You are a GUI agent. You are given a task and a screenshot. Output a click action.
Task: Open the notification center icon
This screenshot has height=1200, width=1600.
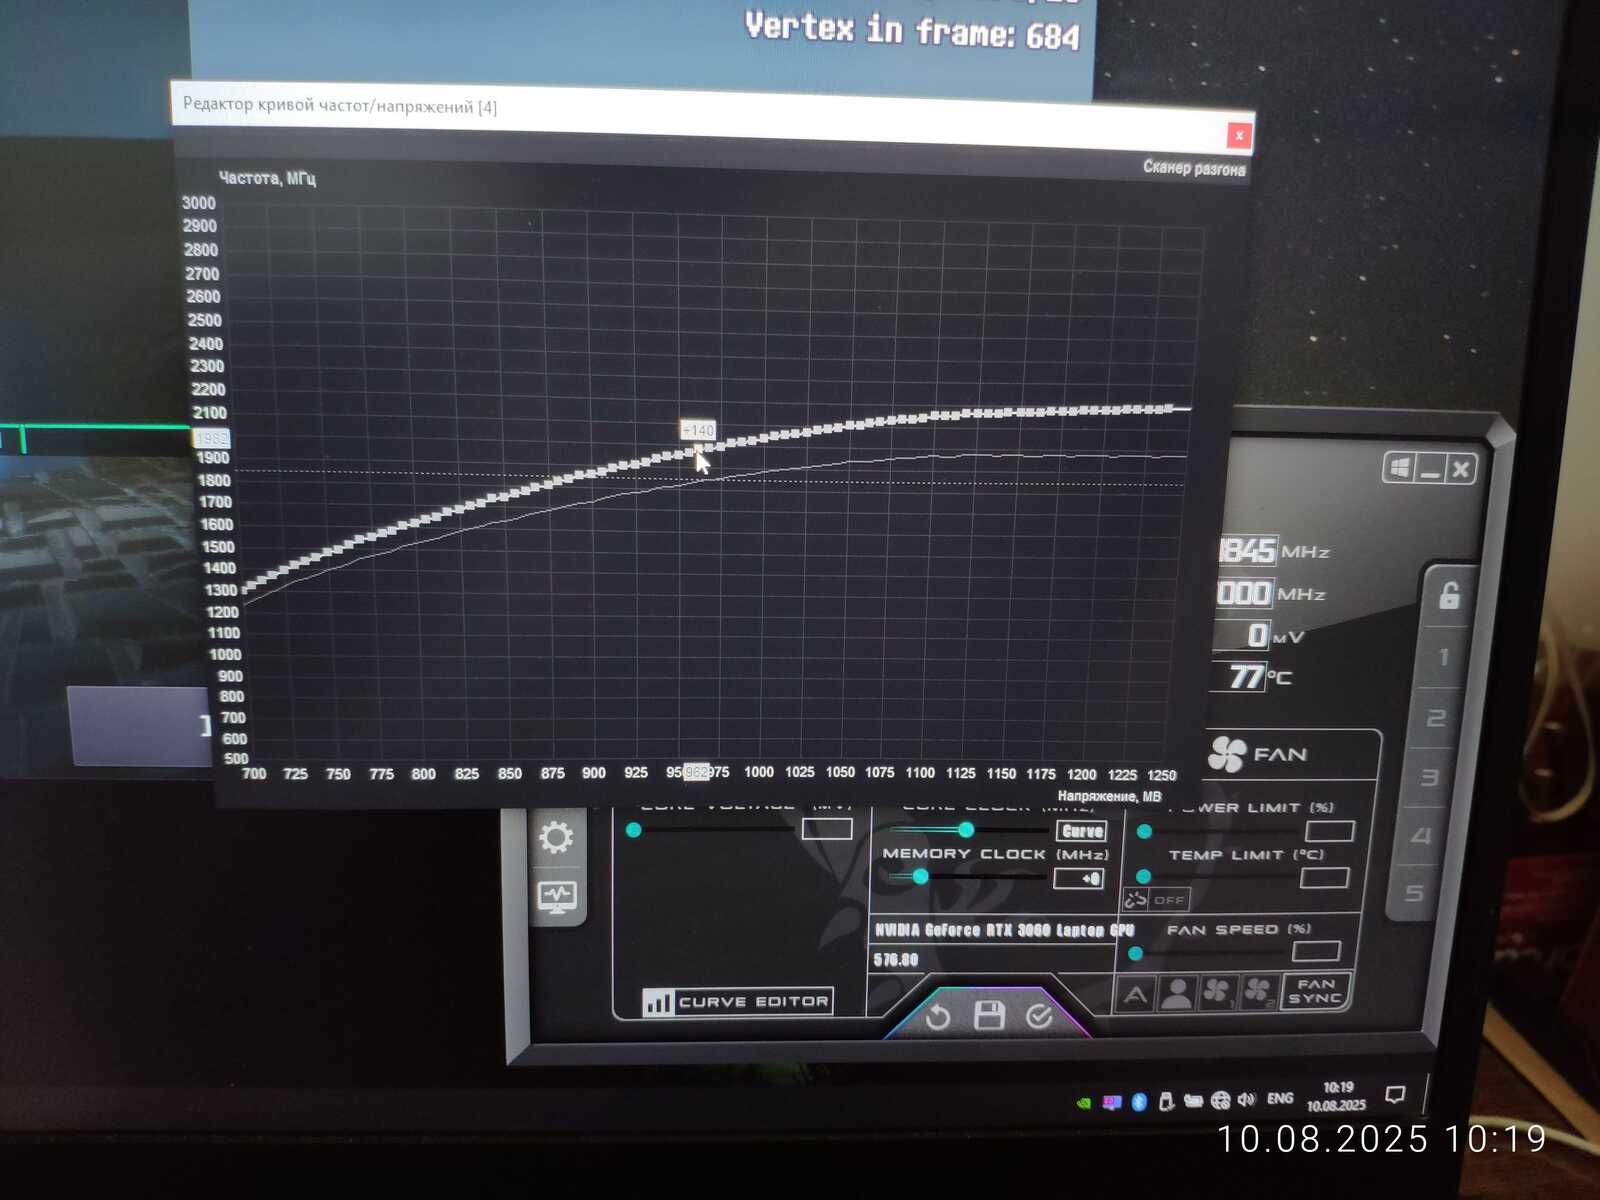[1395, 1094]
